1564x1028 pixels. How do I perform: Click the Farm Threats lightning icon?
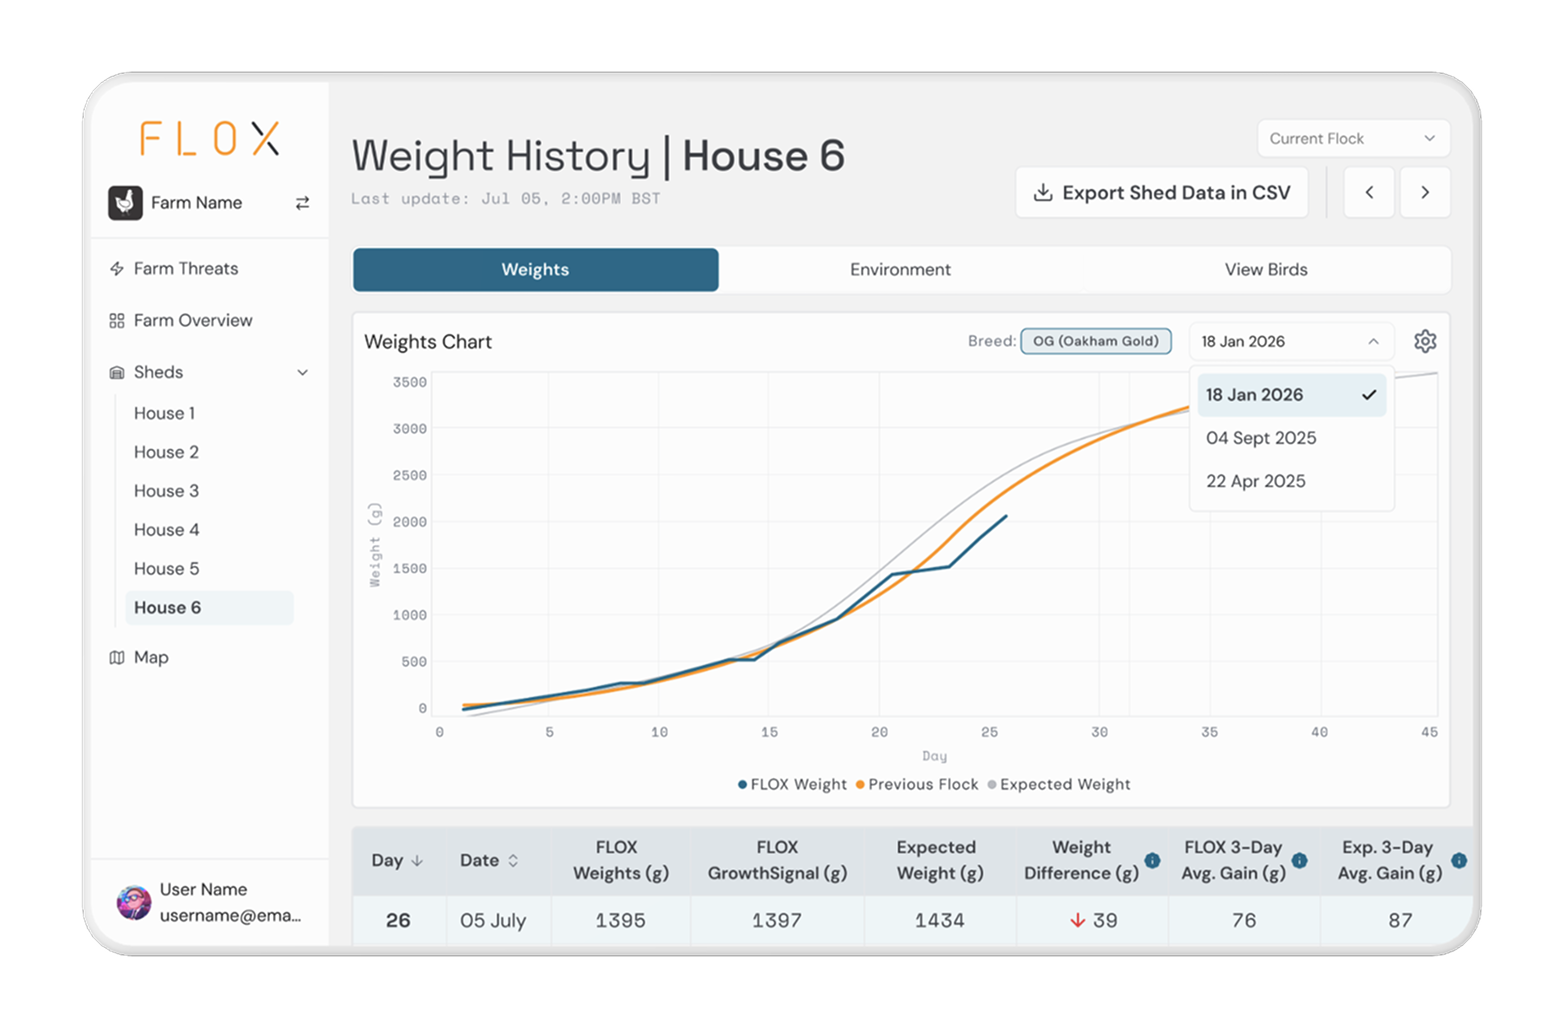[117, 268]
